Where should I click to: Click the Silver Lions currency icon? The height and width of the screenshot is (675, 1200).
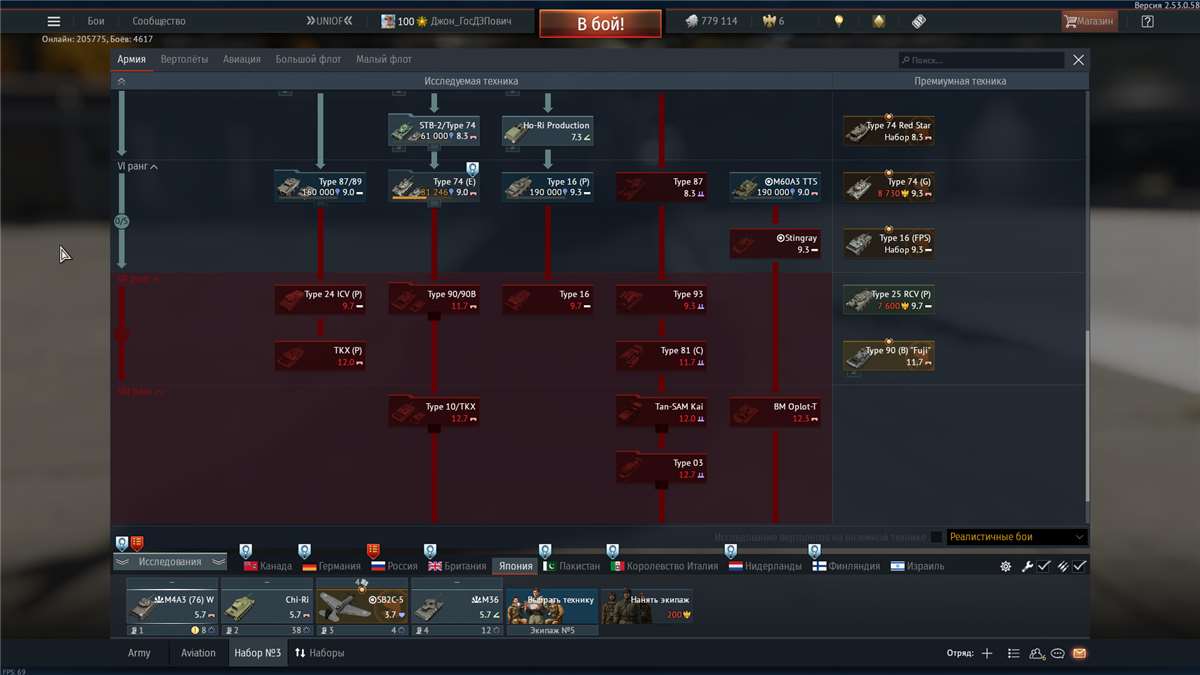coord(691,21)
